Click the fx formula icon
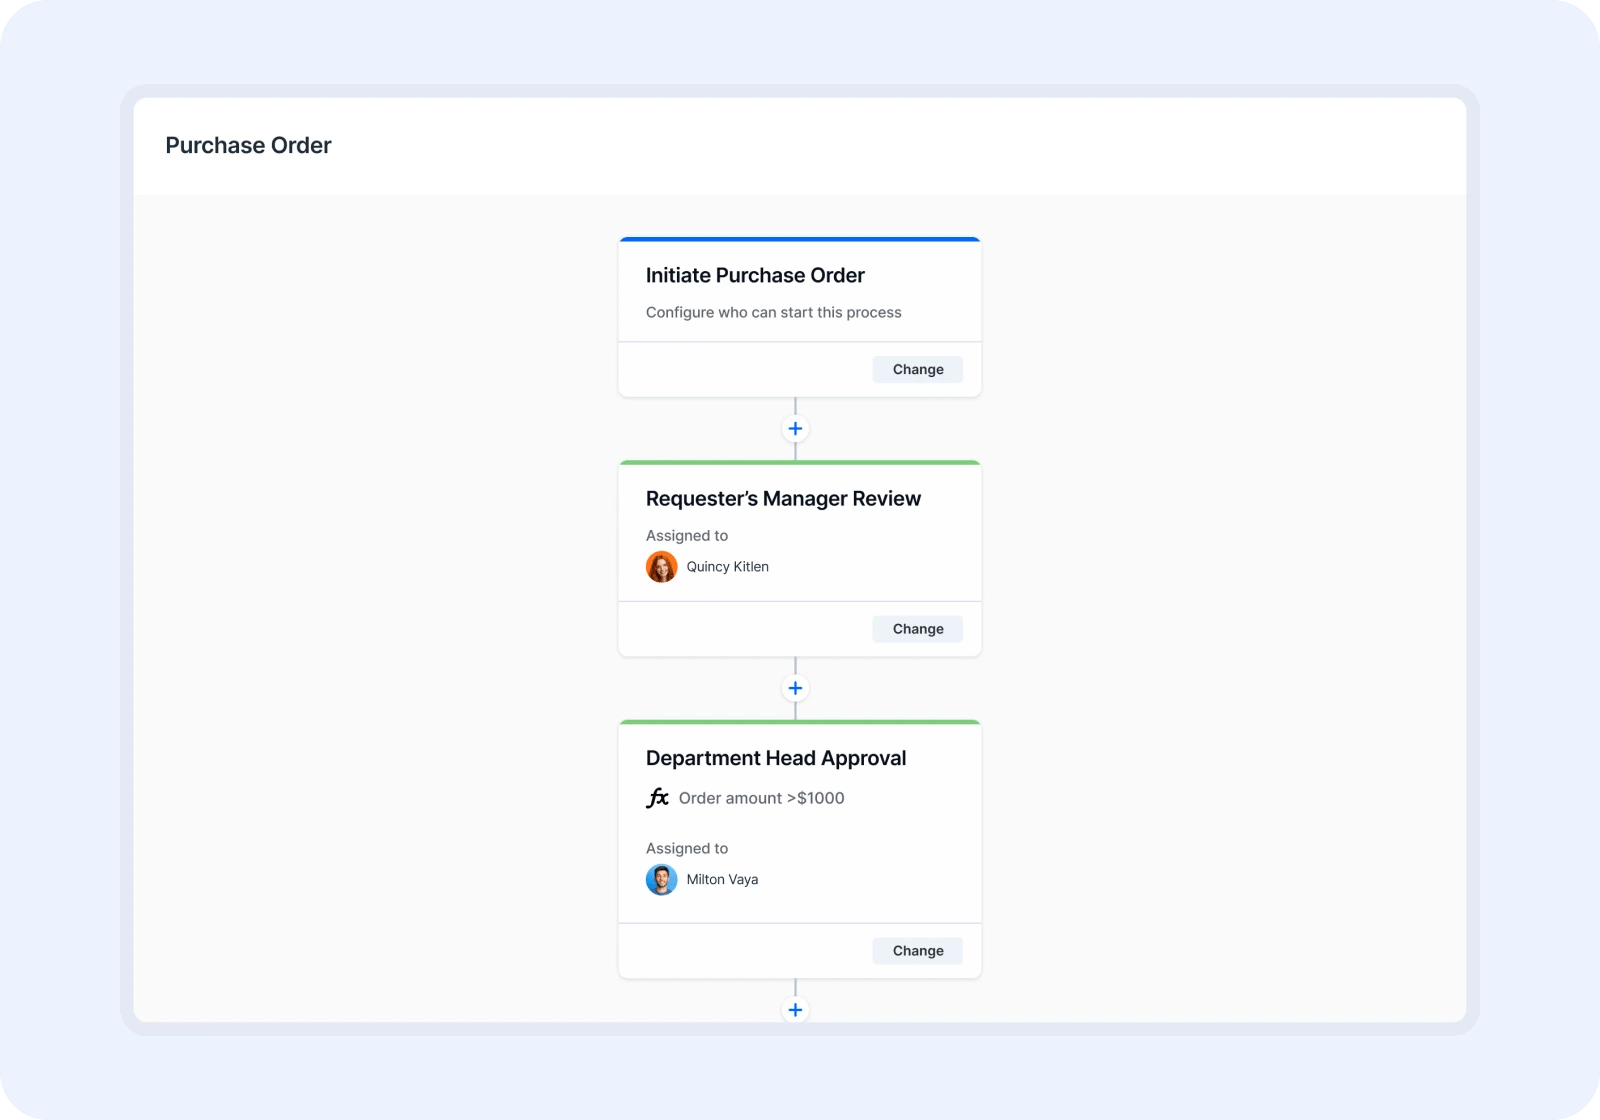The image size is (1600, 1120). (x=657, y=798)
